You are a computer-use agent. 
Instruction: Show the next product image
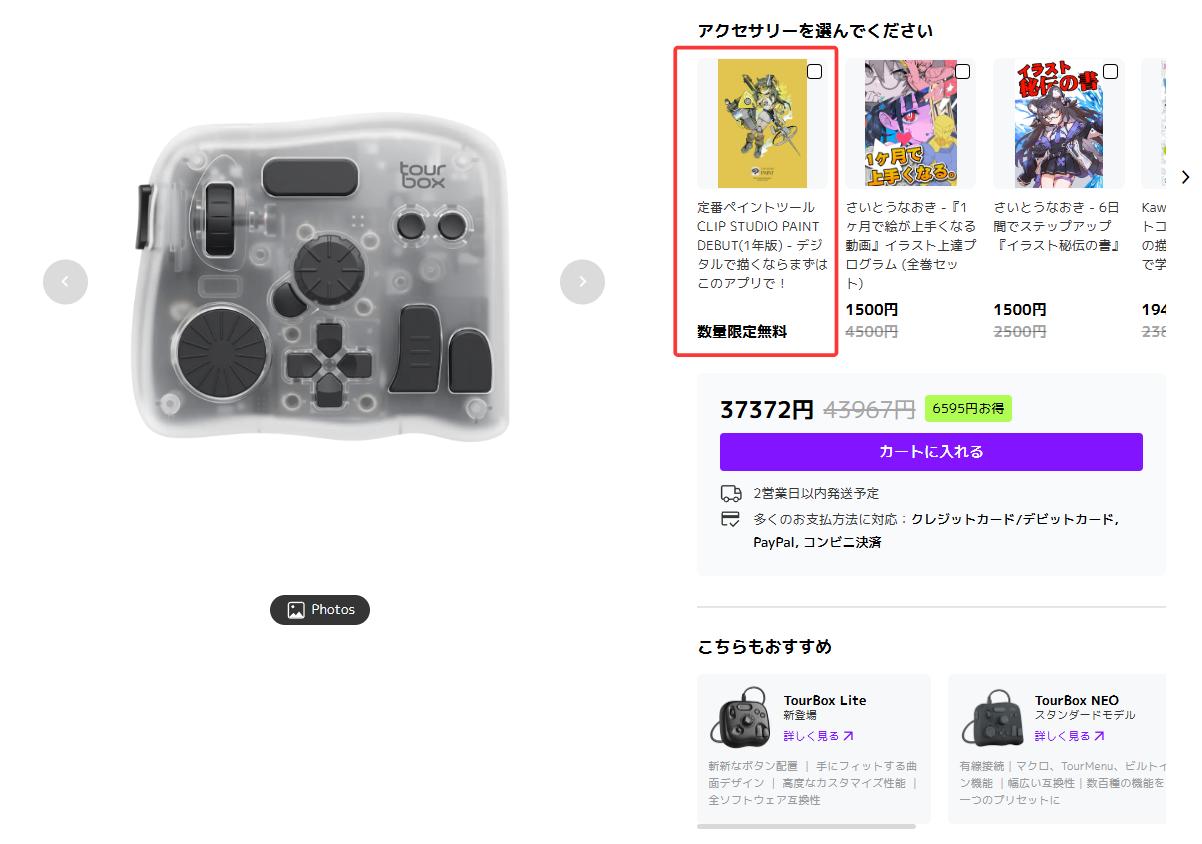click(x=582, y=282)
